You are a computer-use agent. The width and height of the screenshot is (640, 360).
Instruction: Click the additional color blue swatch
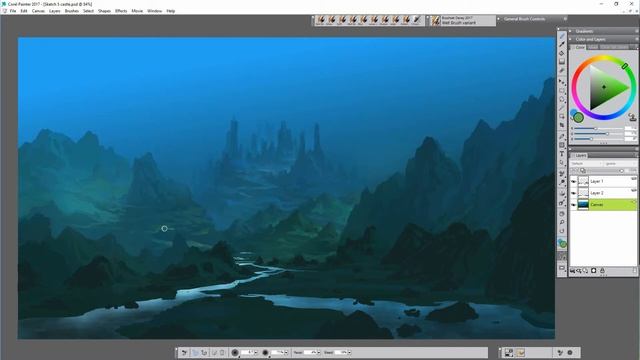pyautogui.click(x=573, y=112)
